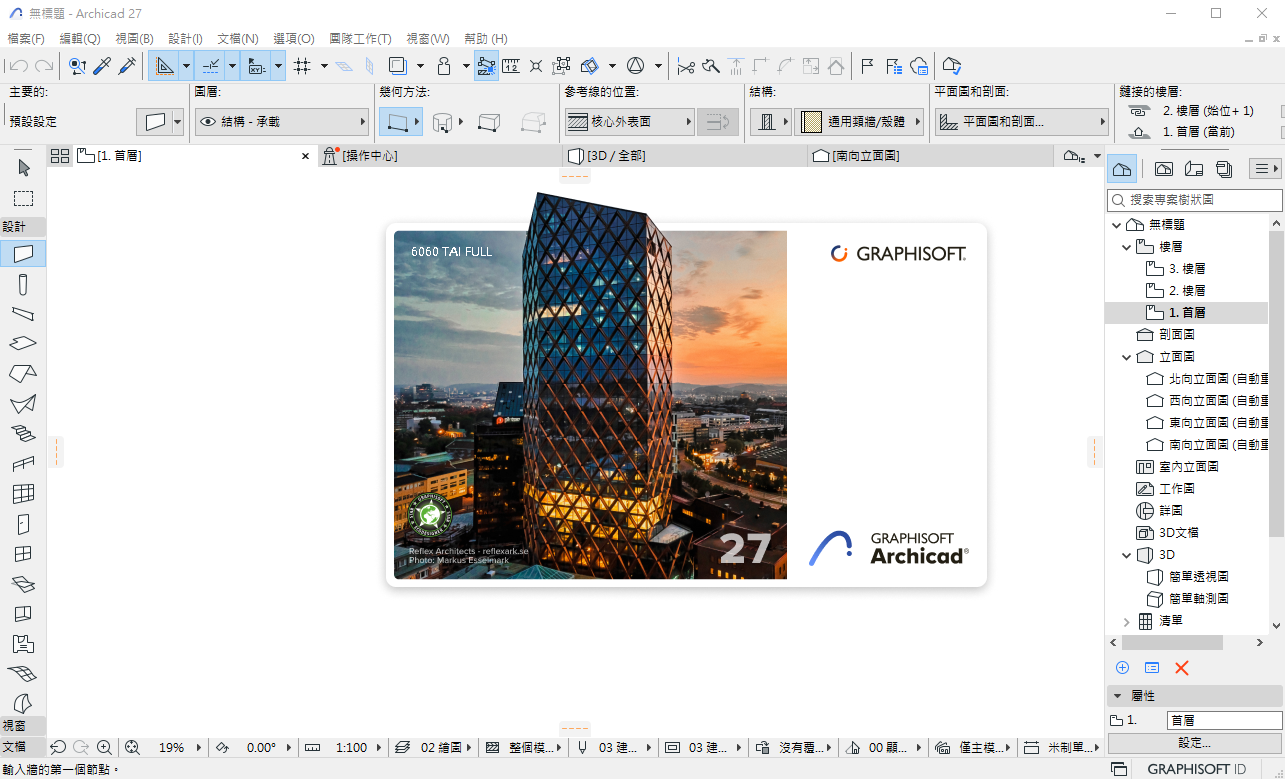Click the Zoom In magnifier icon
Viewport: 1285px width, 779px height.
pos(105,747)
